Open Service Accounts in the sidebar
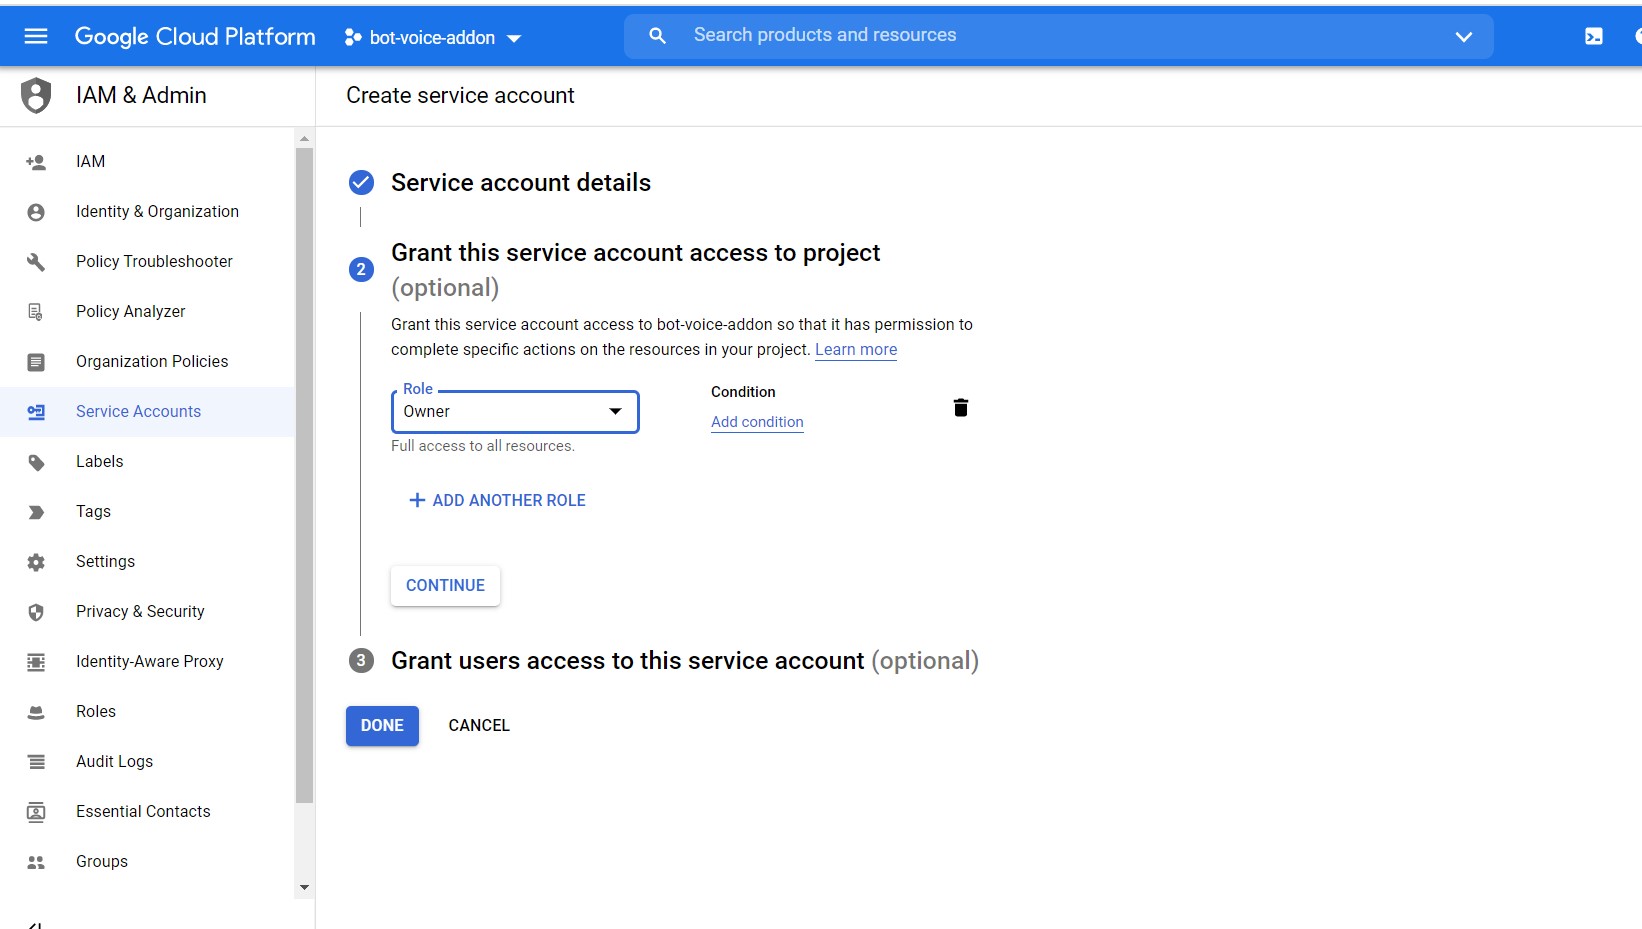1642x929 pixels. (138, 412)
